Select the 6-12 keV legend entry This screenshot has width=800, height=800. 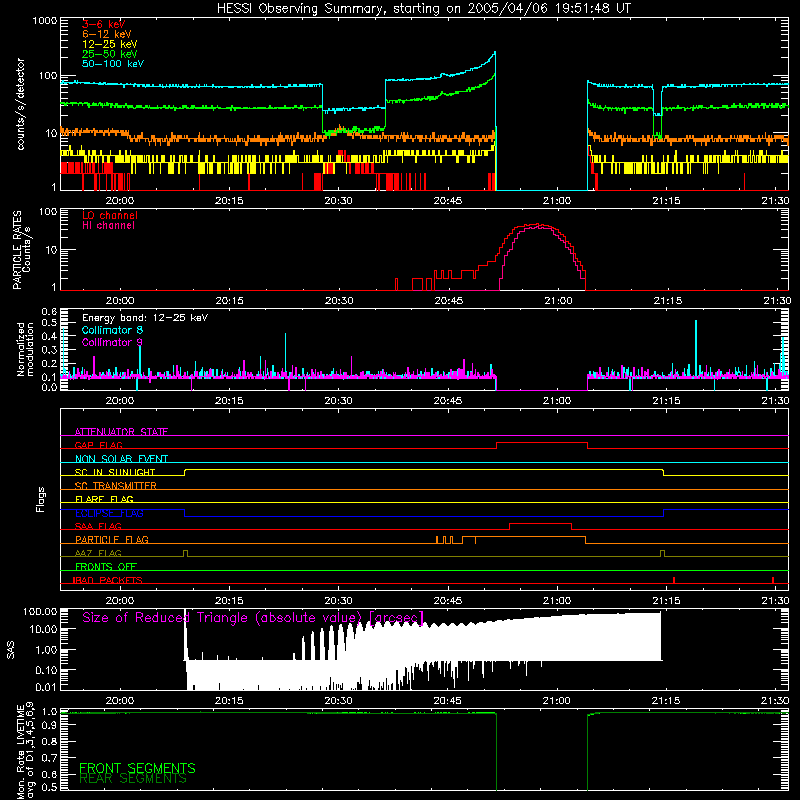pos(107,34)
